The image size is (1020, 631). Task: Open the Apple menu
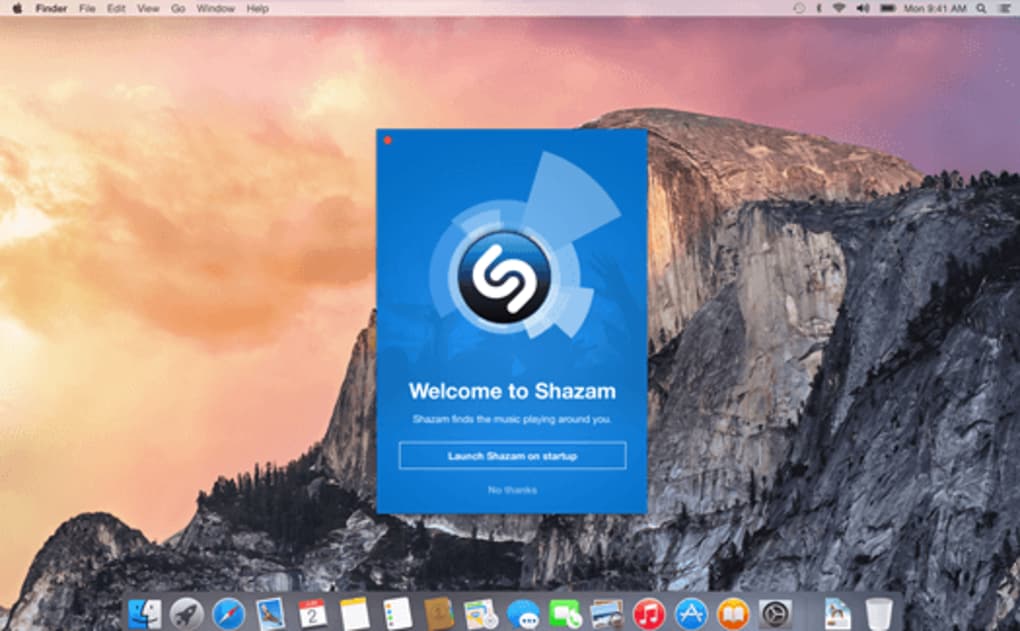click(17, 8)
